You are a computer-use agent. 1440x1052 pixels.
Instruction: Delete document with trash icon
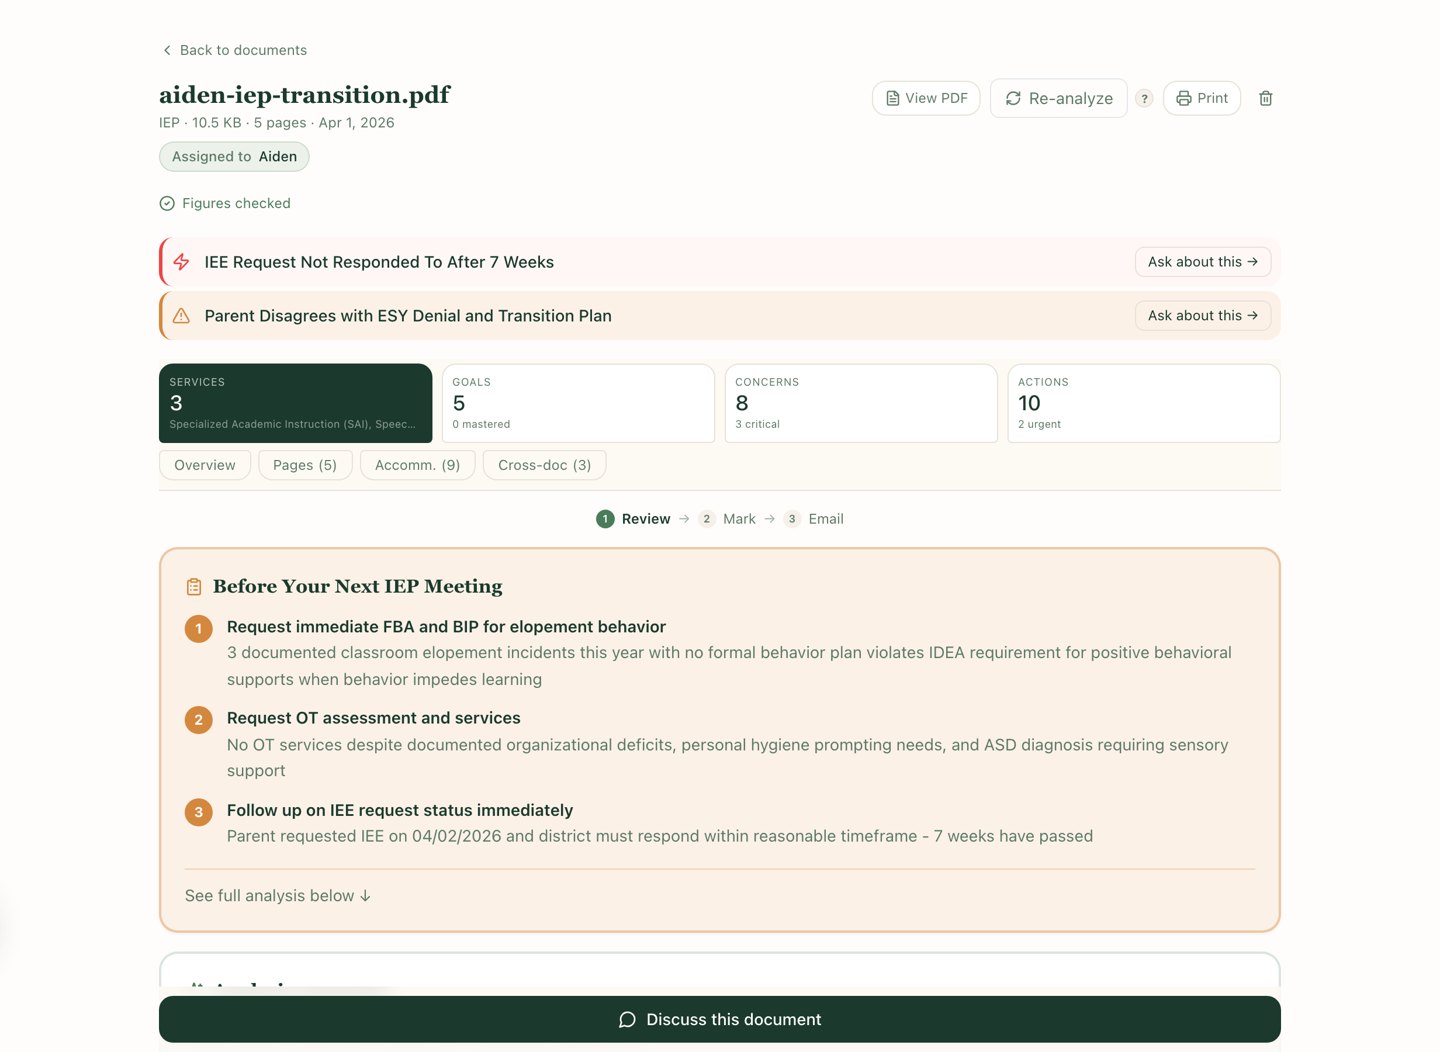tap(1266, 98)
